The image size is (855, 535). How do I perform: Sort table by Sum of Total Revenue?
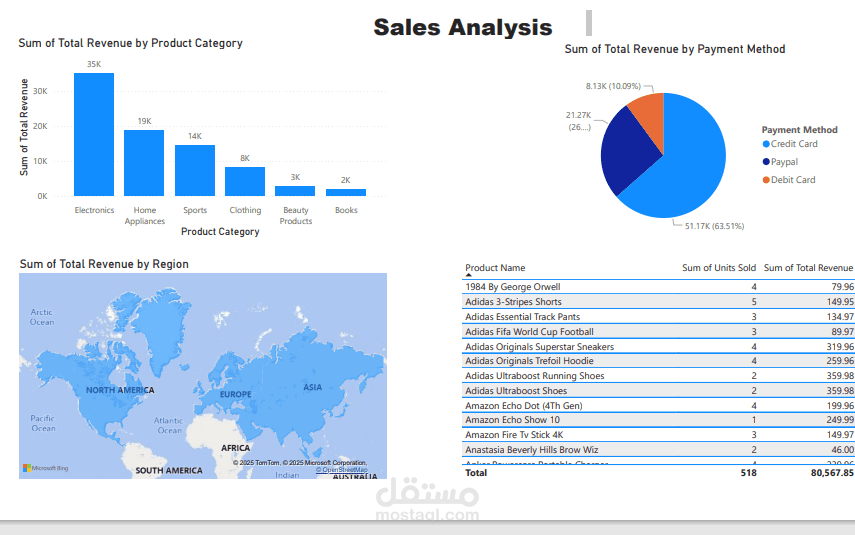click(x=808, y=268)
